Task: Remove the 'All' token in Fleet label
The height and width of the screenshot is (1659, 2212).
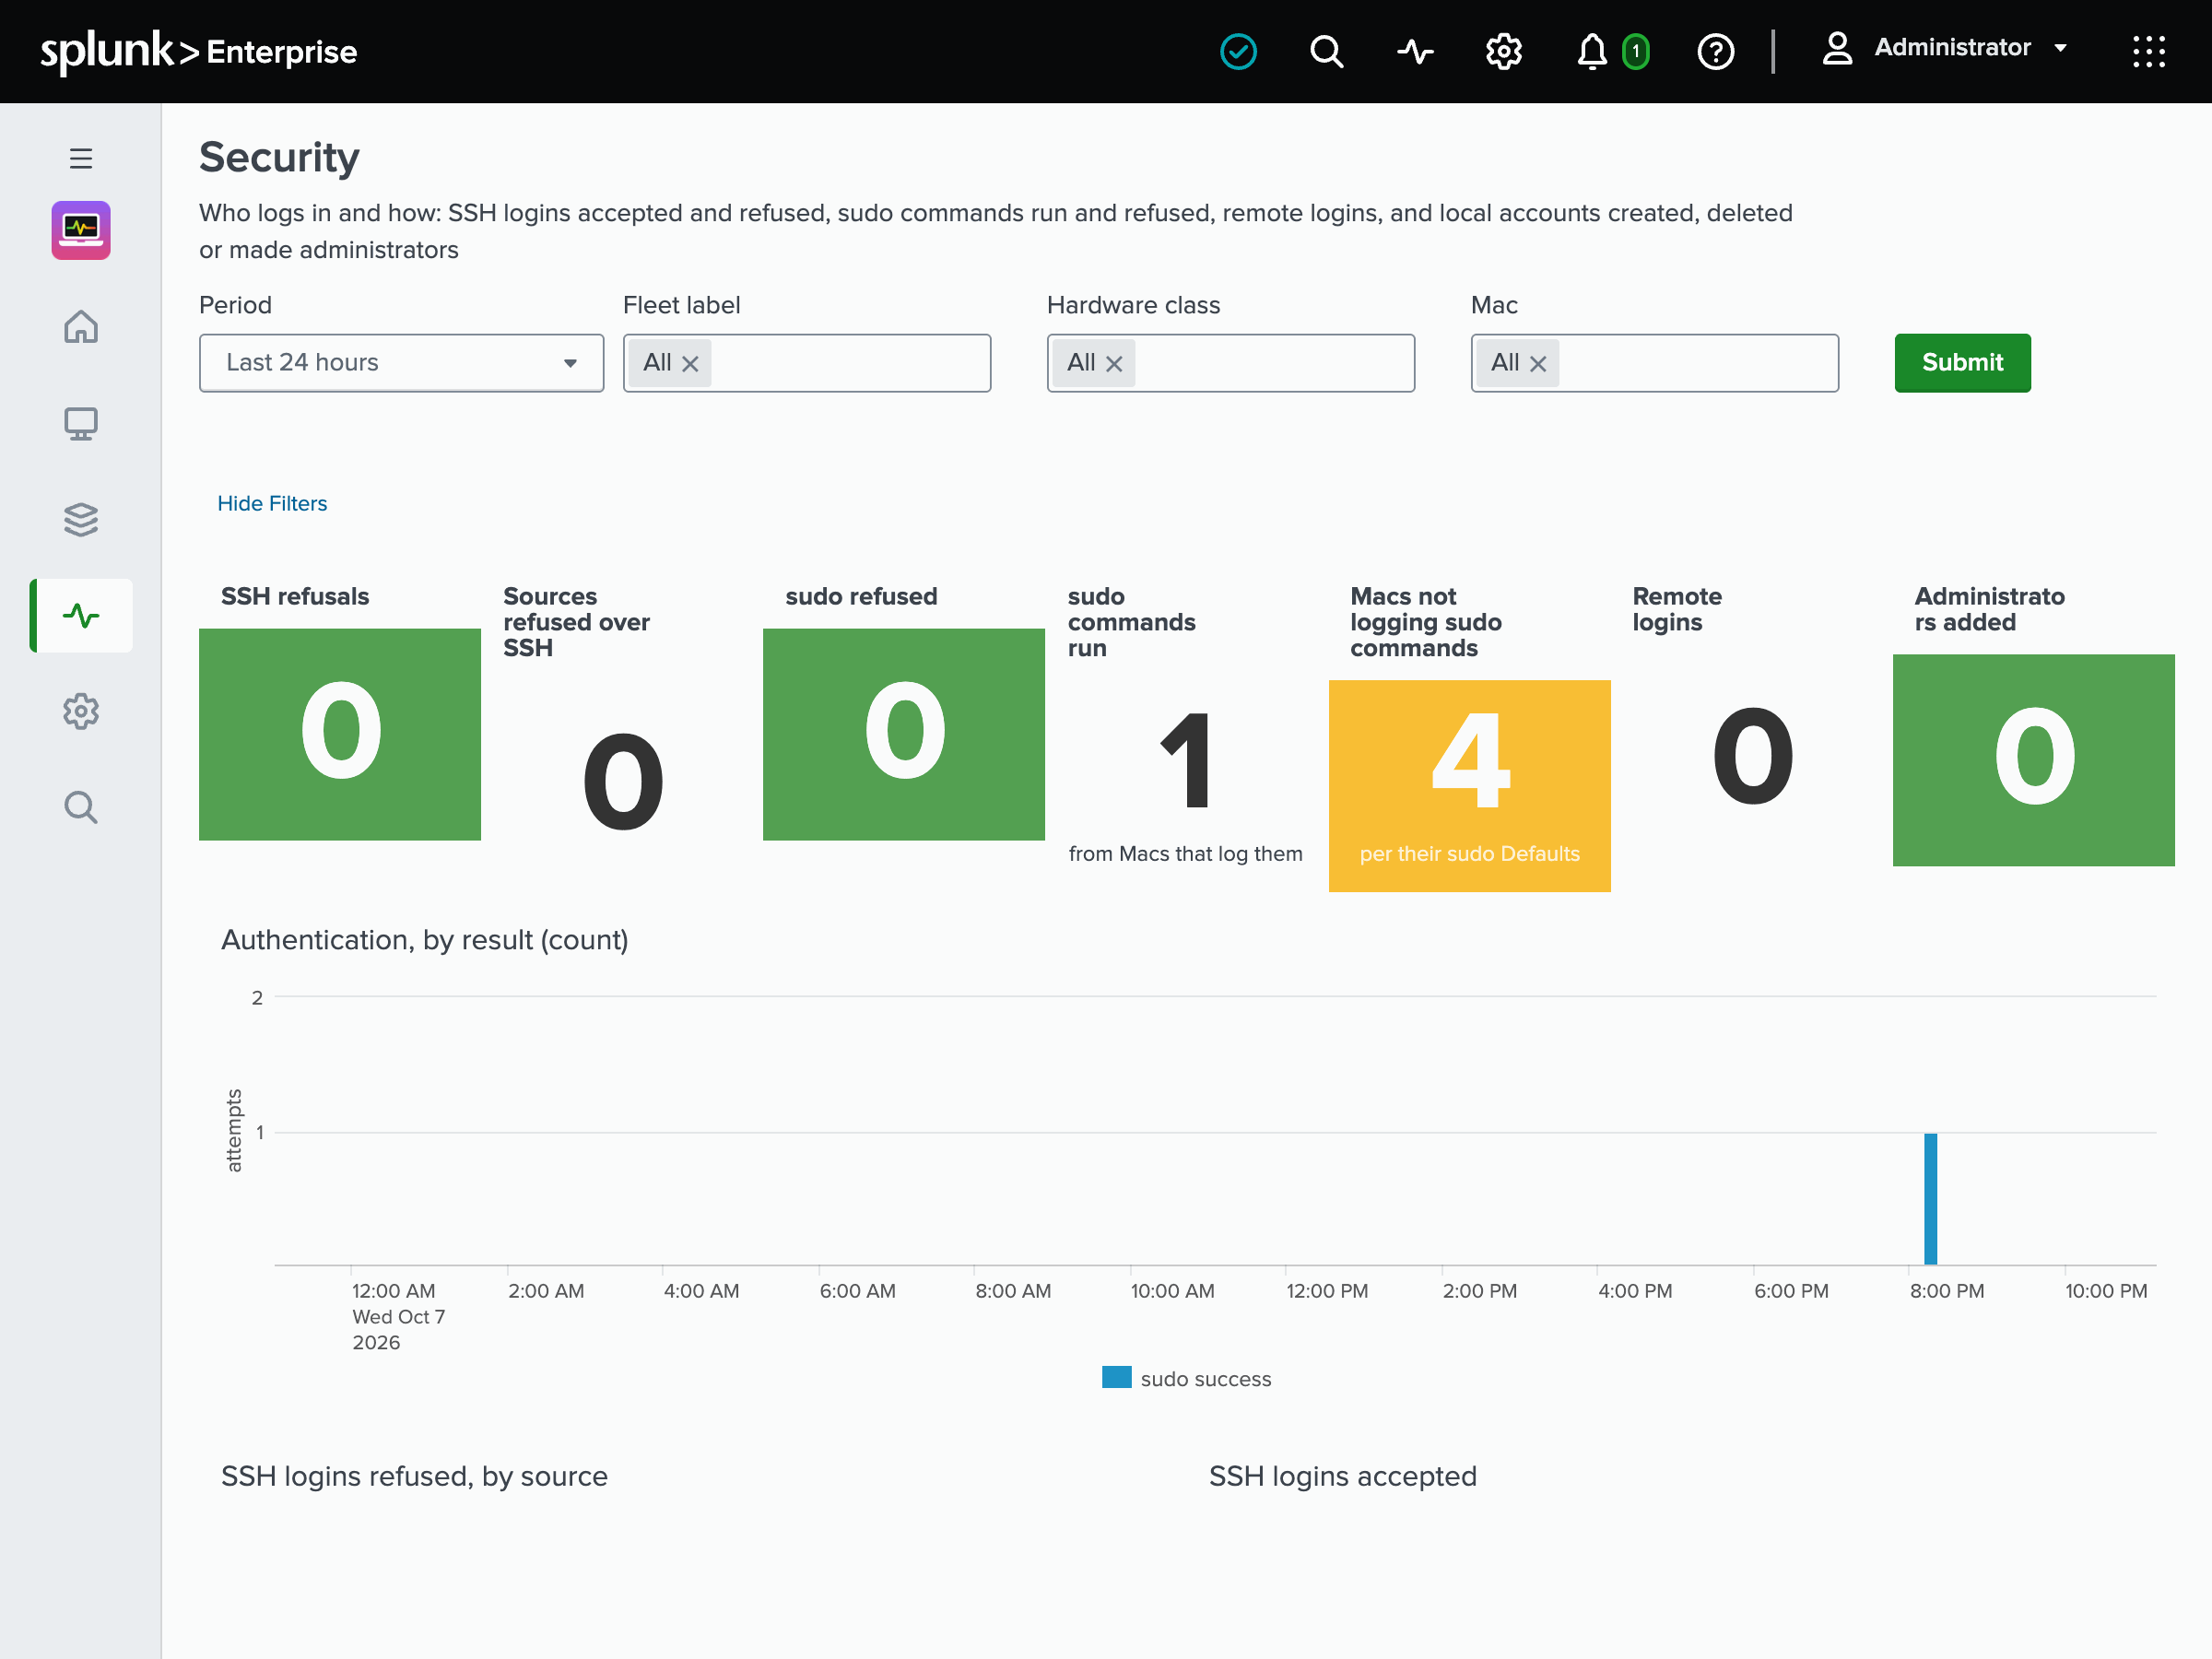Action: 690,364
